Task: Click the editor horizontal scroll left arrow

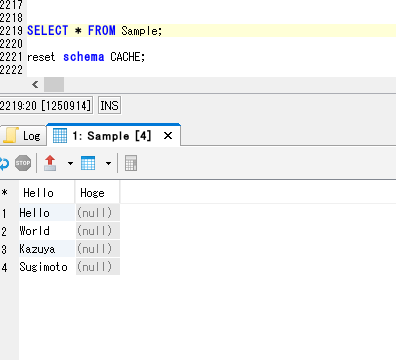Action: 35,85
